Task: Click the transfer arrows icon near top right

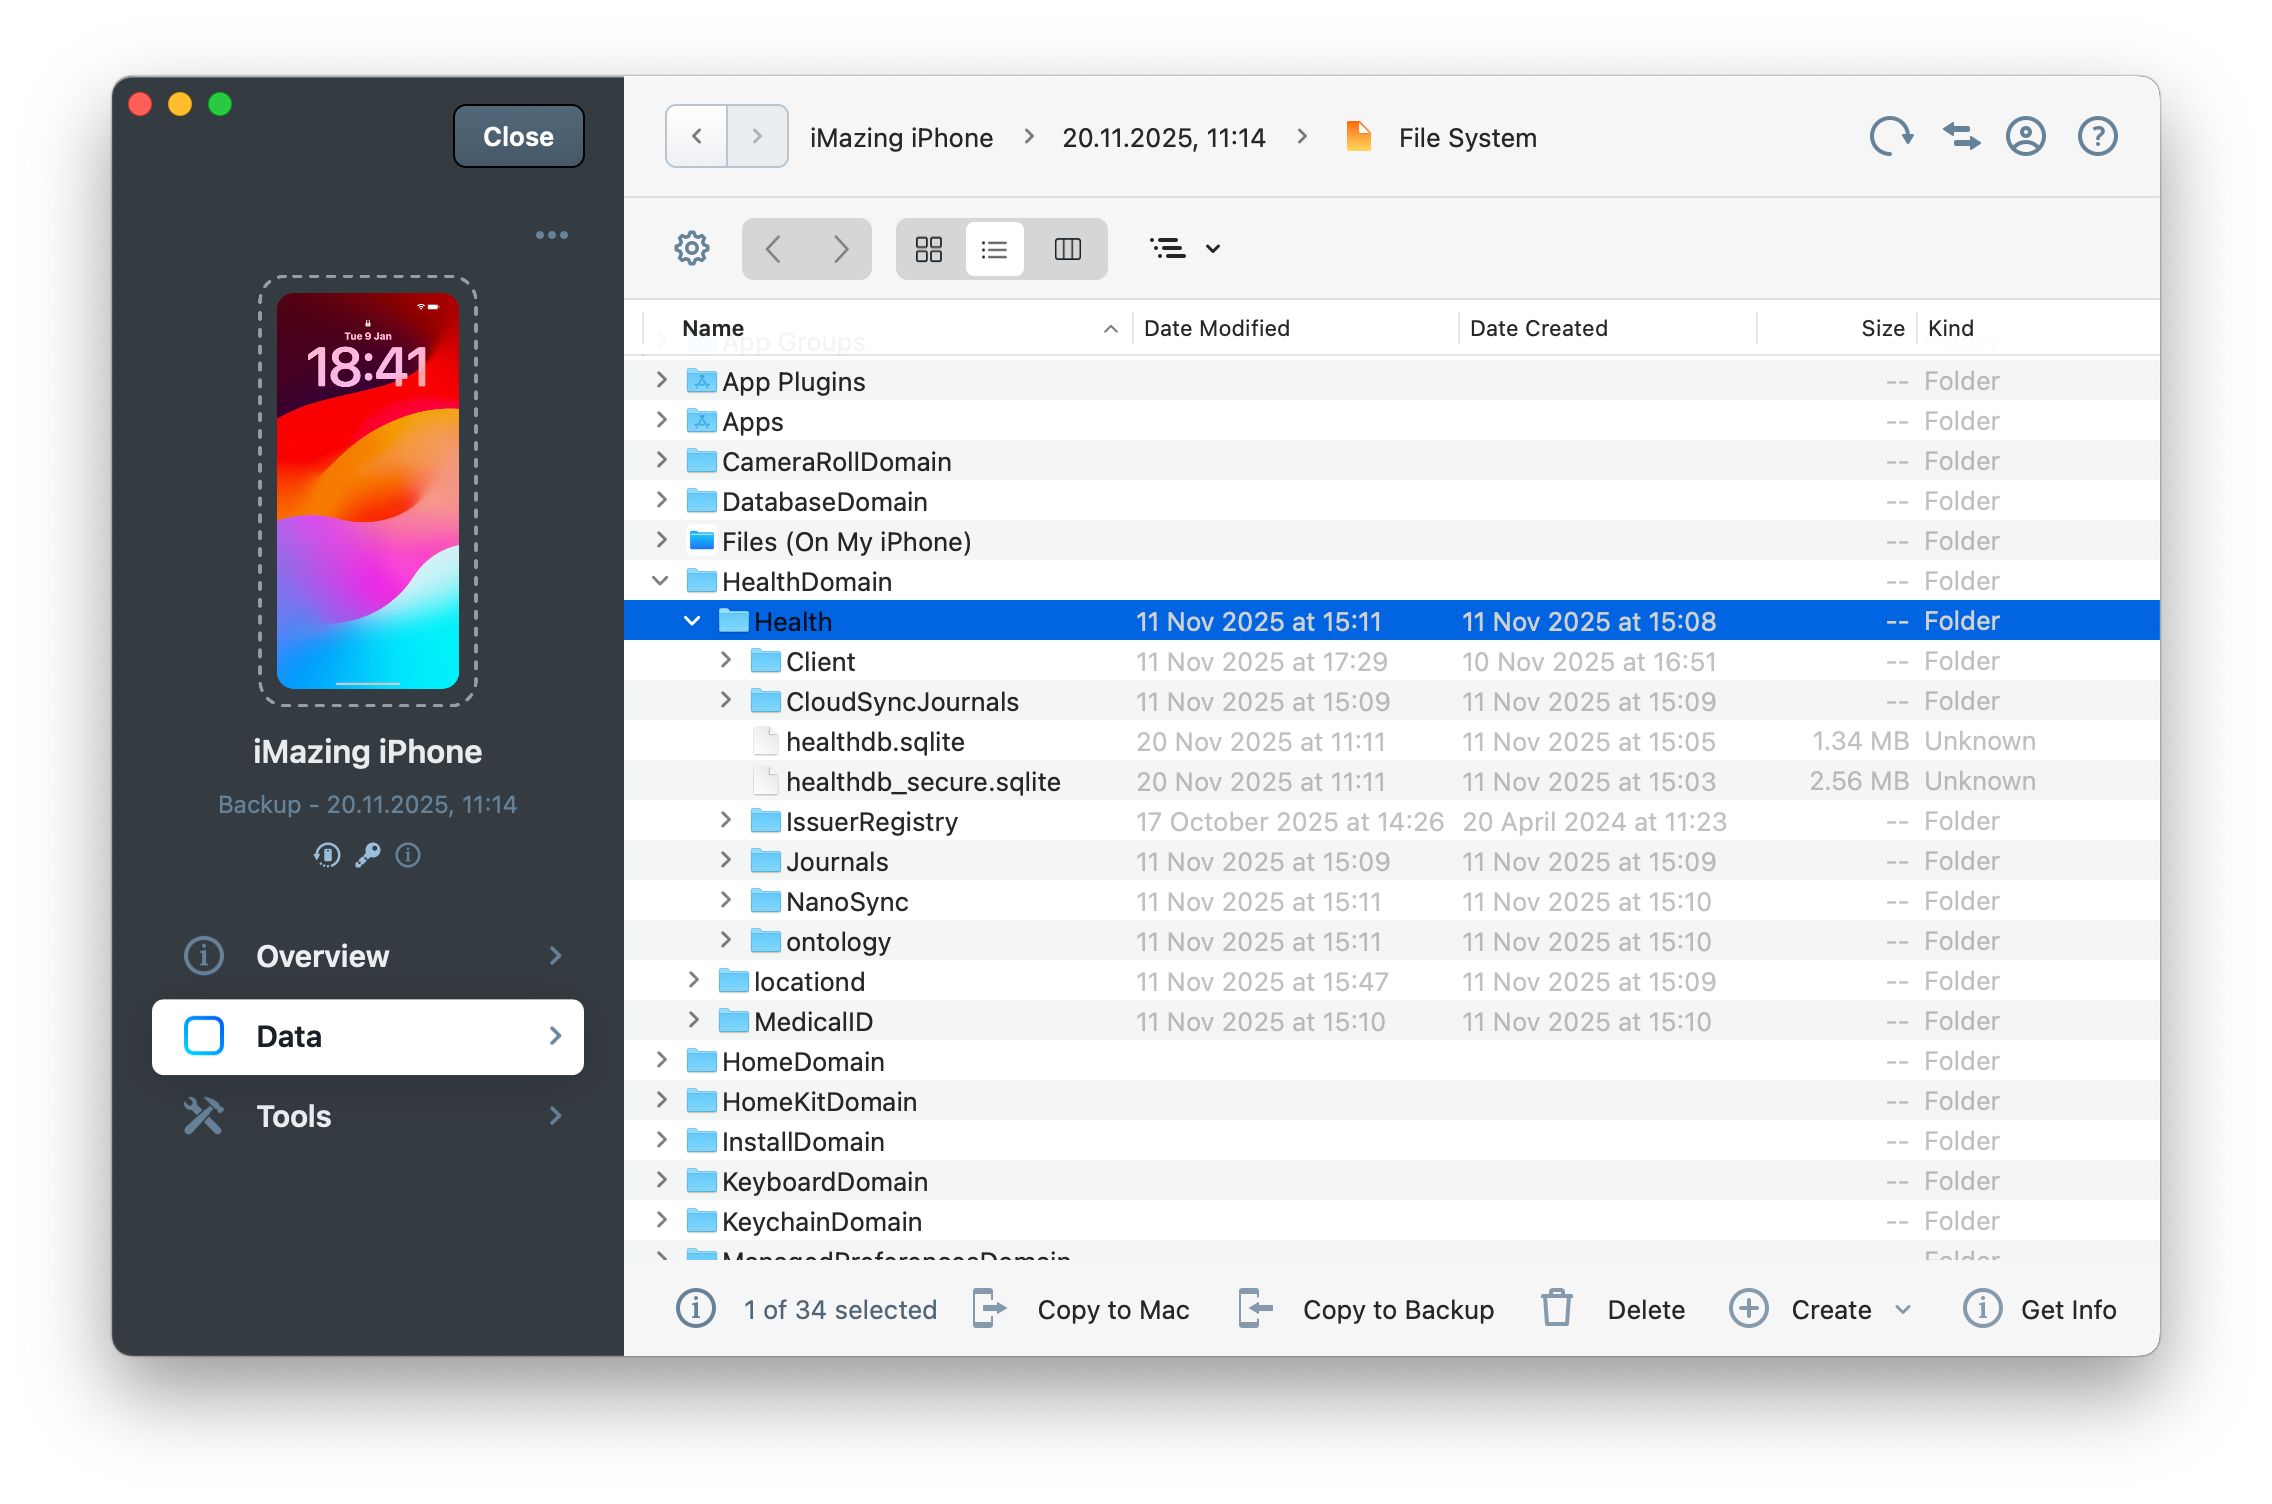Action: pyautogui.click(x=1959, y=136)
